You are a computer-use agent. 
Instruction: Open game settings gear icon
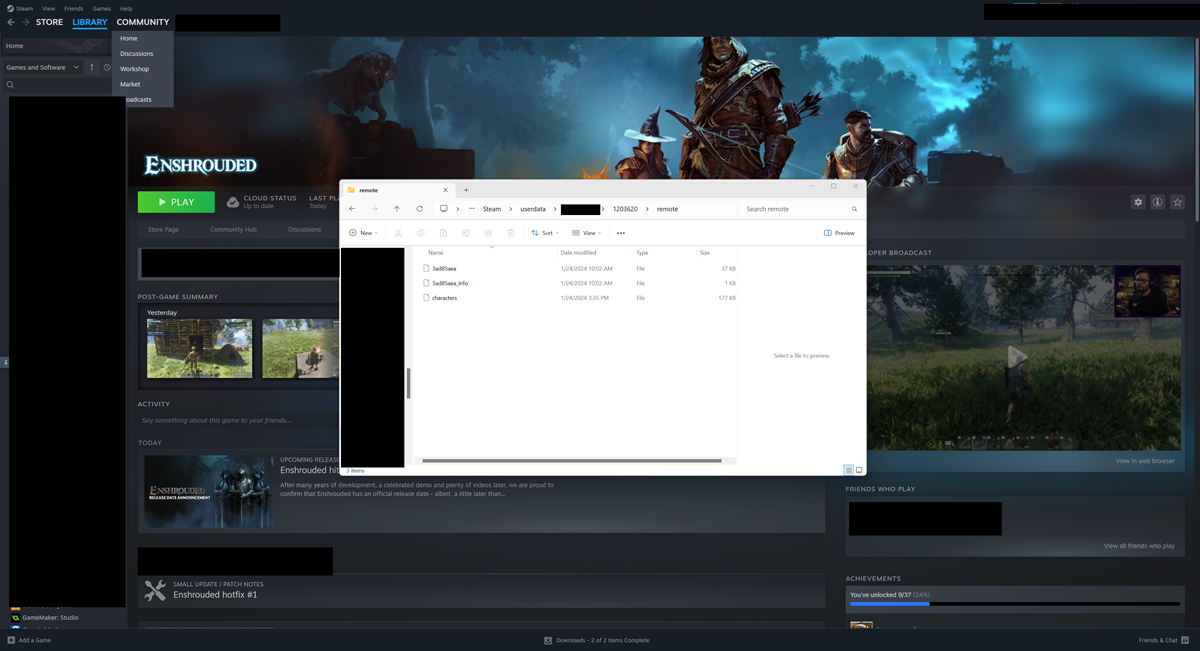[x=1138, y=202]
